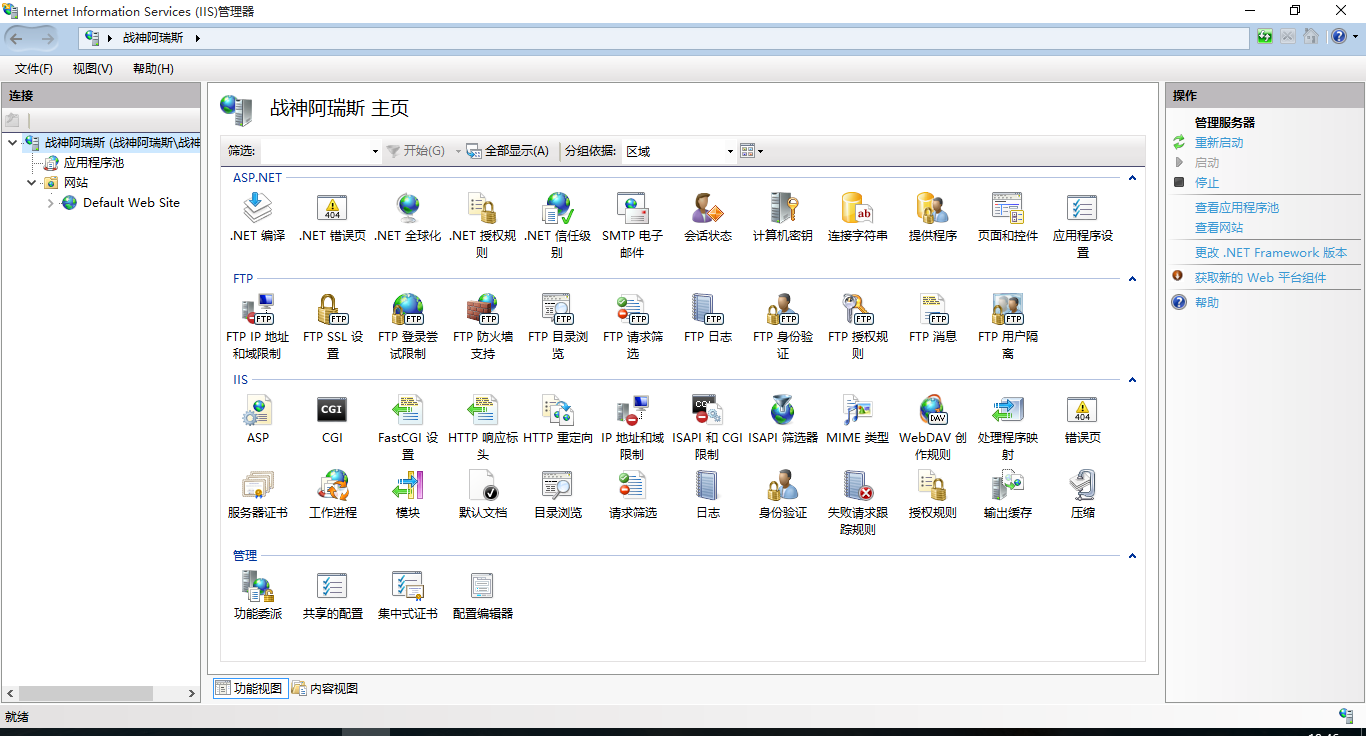Open the FTP 身份验证 icon
1366x736 pixels.
[783, 309]
